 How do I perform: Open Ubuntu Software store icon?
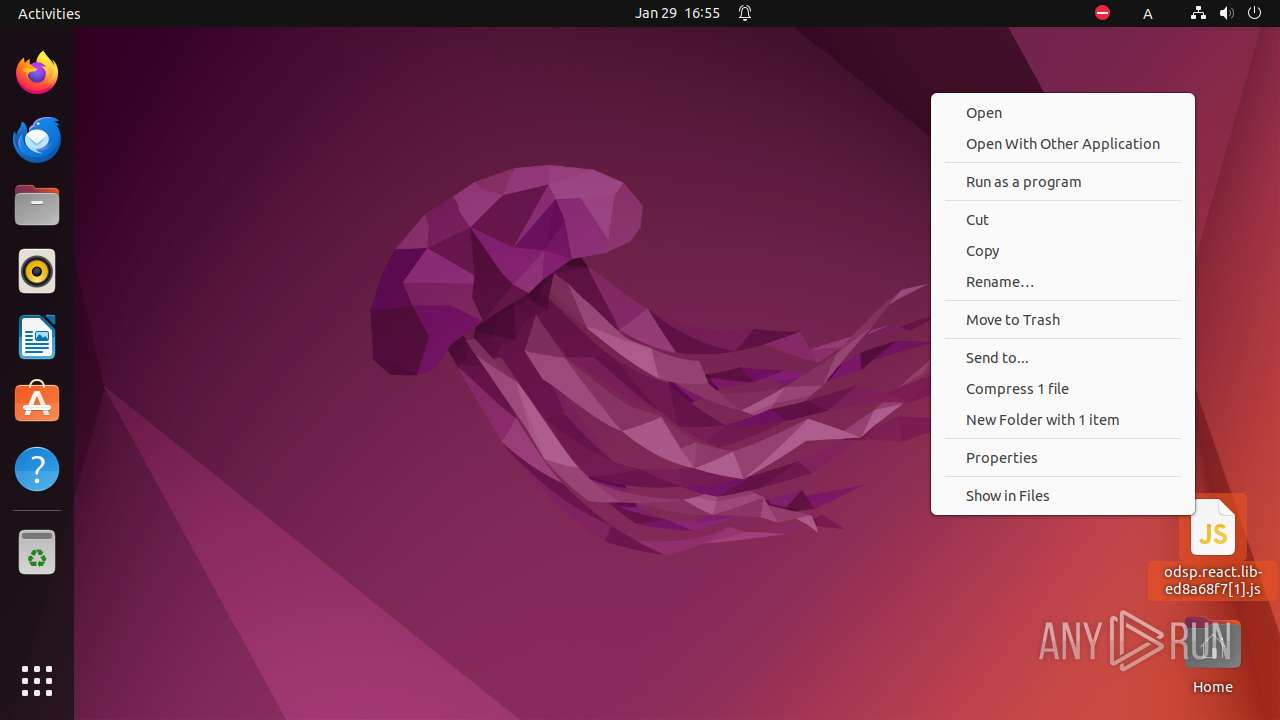[37, 403]
